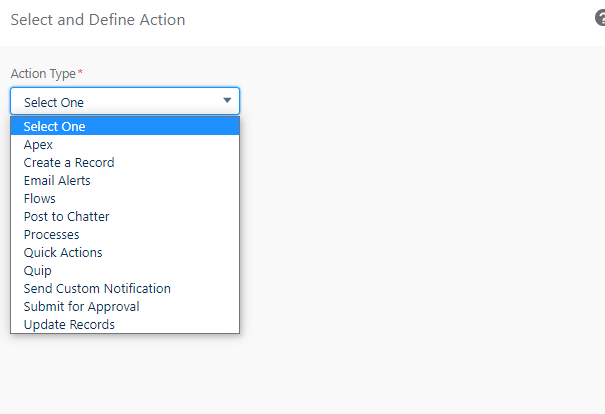The height and width of the screenshot is (414, 605).
Task: Select Quick Actions option
Action: point(125,252)
